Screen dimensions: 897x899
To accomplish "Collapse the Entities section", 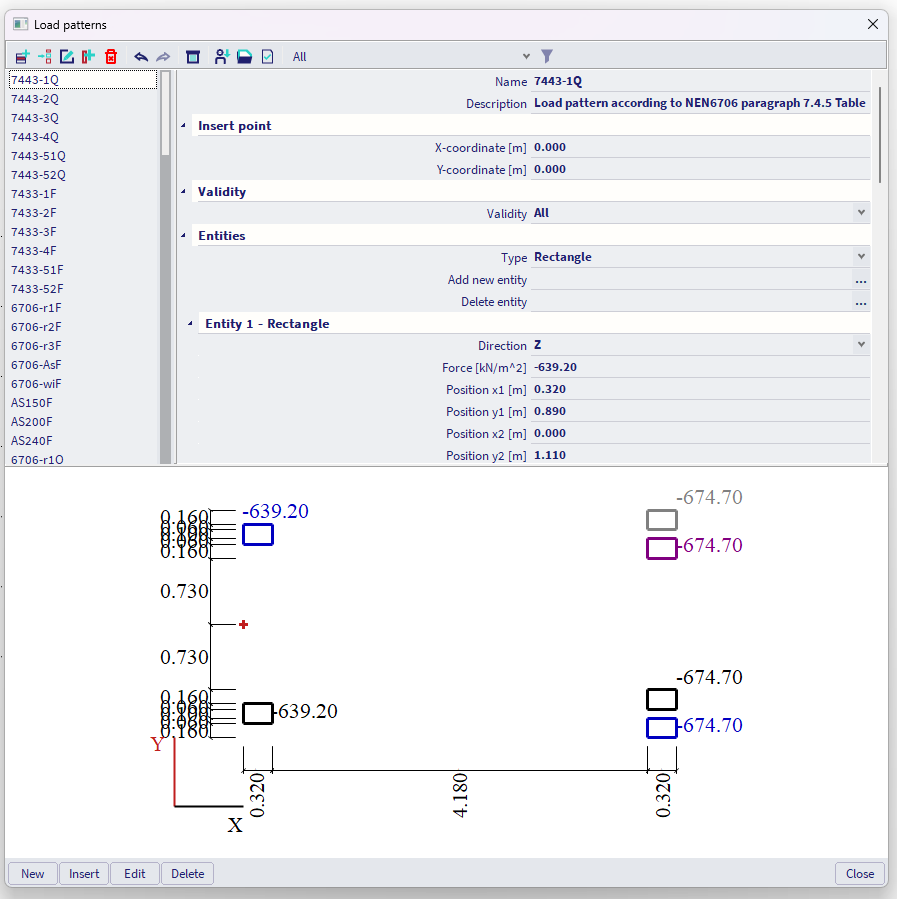I will click(183, 236).
